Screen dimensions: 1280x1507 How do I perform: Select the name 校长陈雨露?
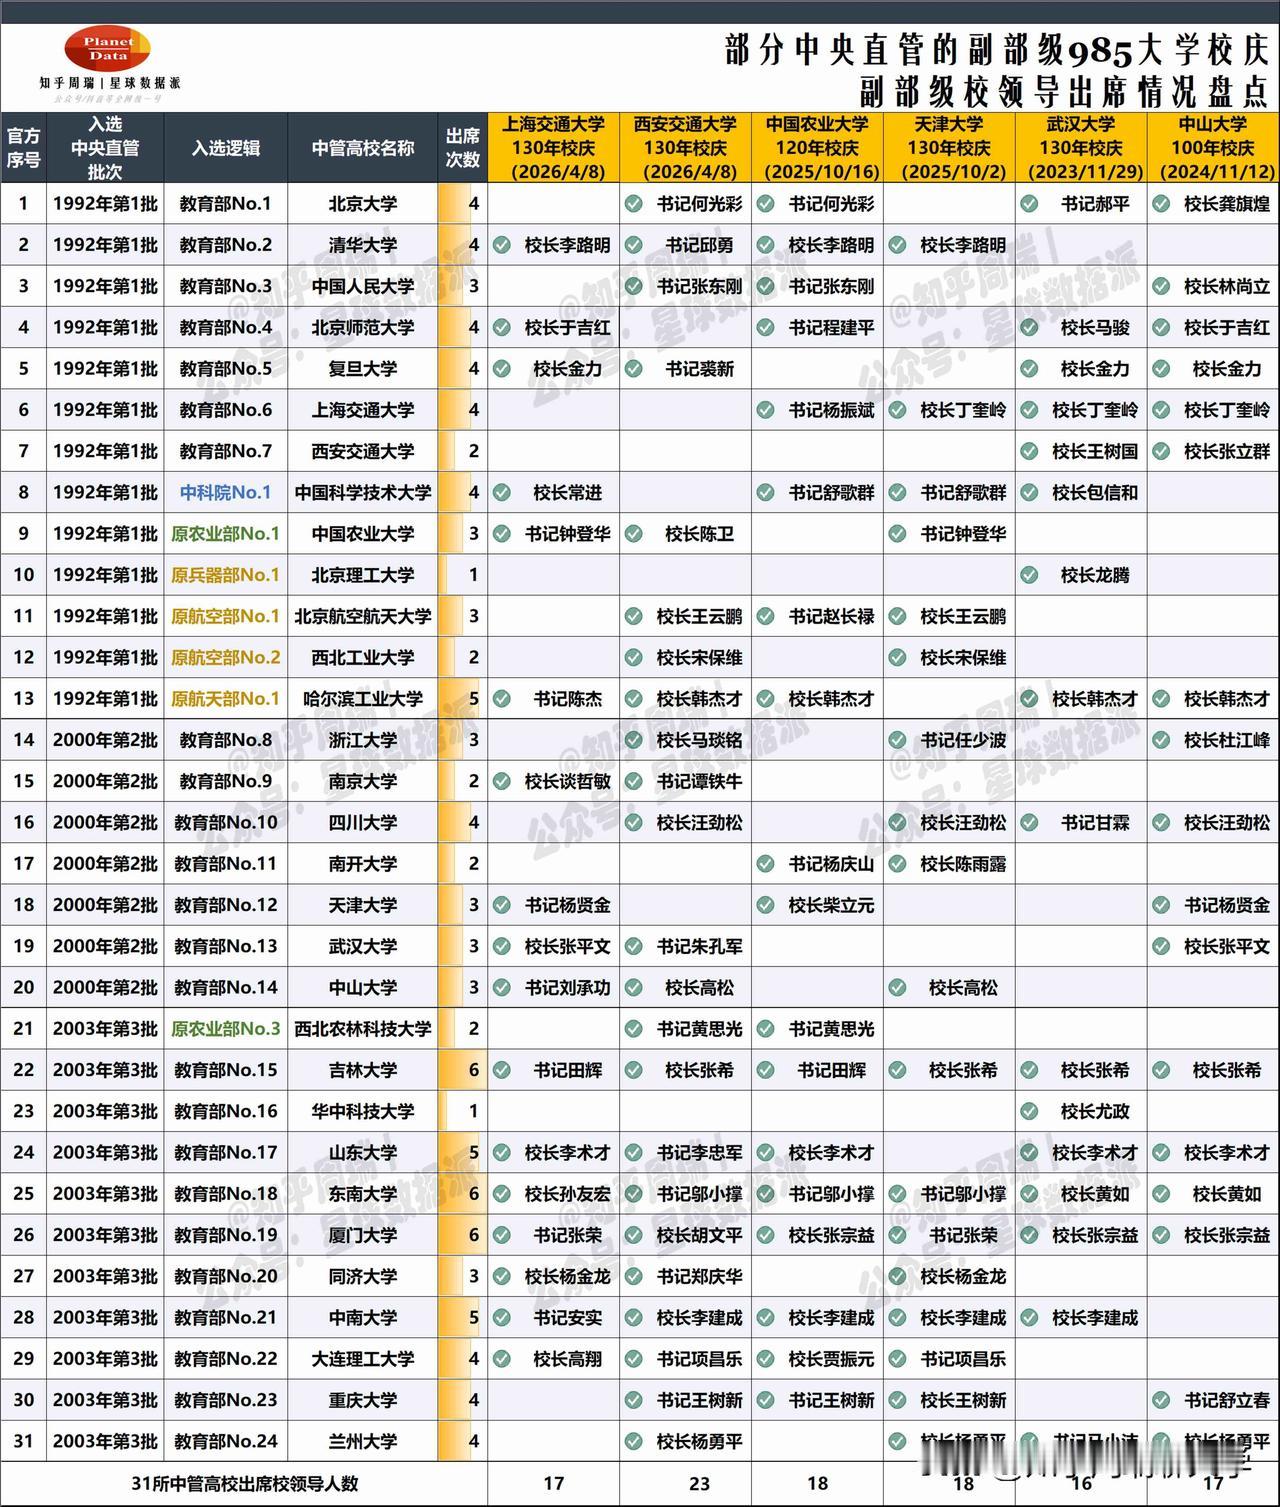point(963,864)
